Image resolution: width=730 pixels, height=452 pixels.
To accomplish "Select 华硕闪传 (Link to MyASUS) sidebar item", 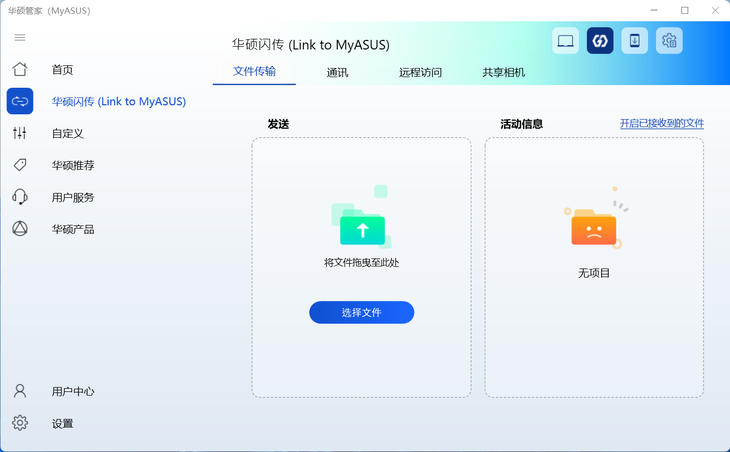I will pyautogui.click(x=119, y=101).
